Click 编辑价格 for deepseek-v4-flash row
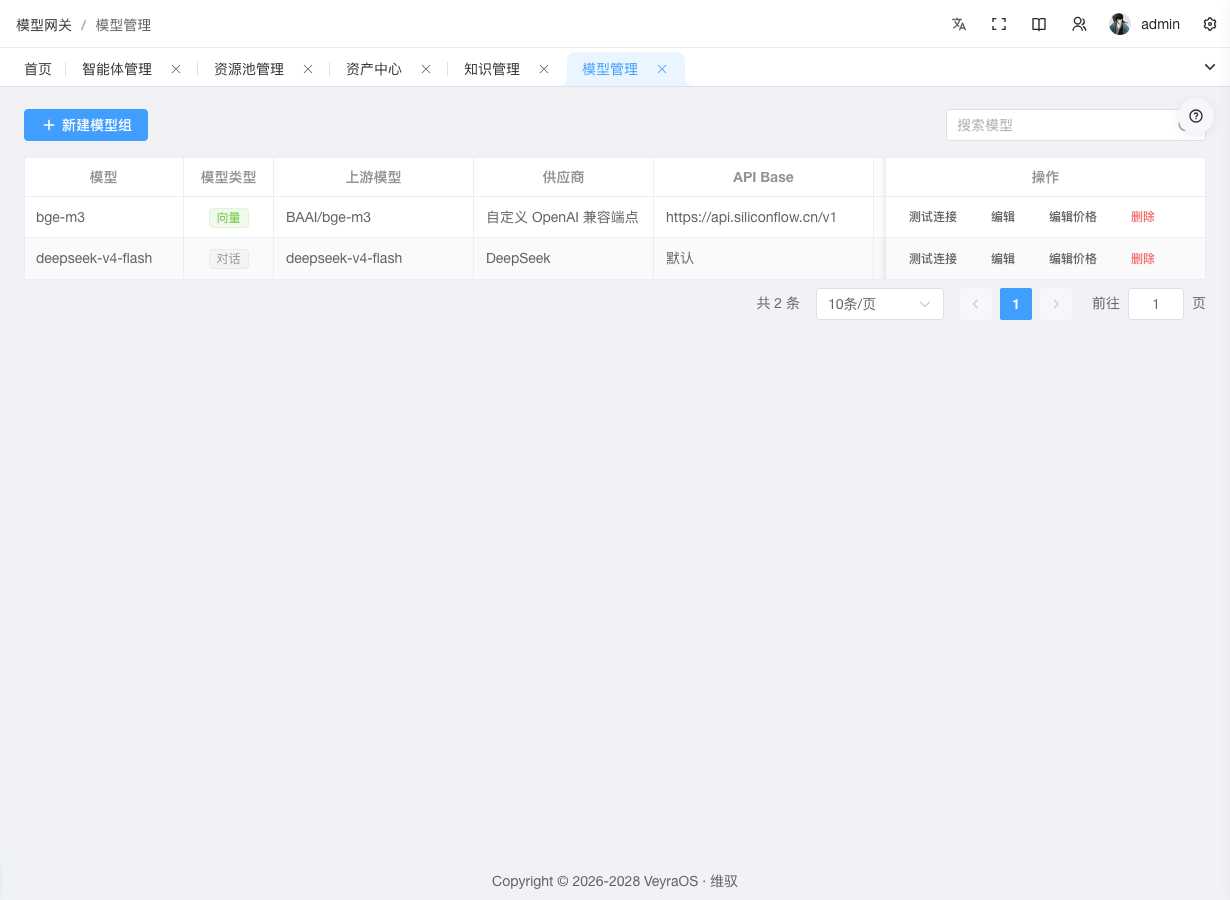Screen dimensions: 1230x900 click(1073, 259)
